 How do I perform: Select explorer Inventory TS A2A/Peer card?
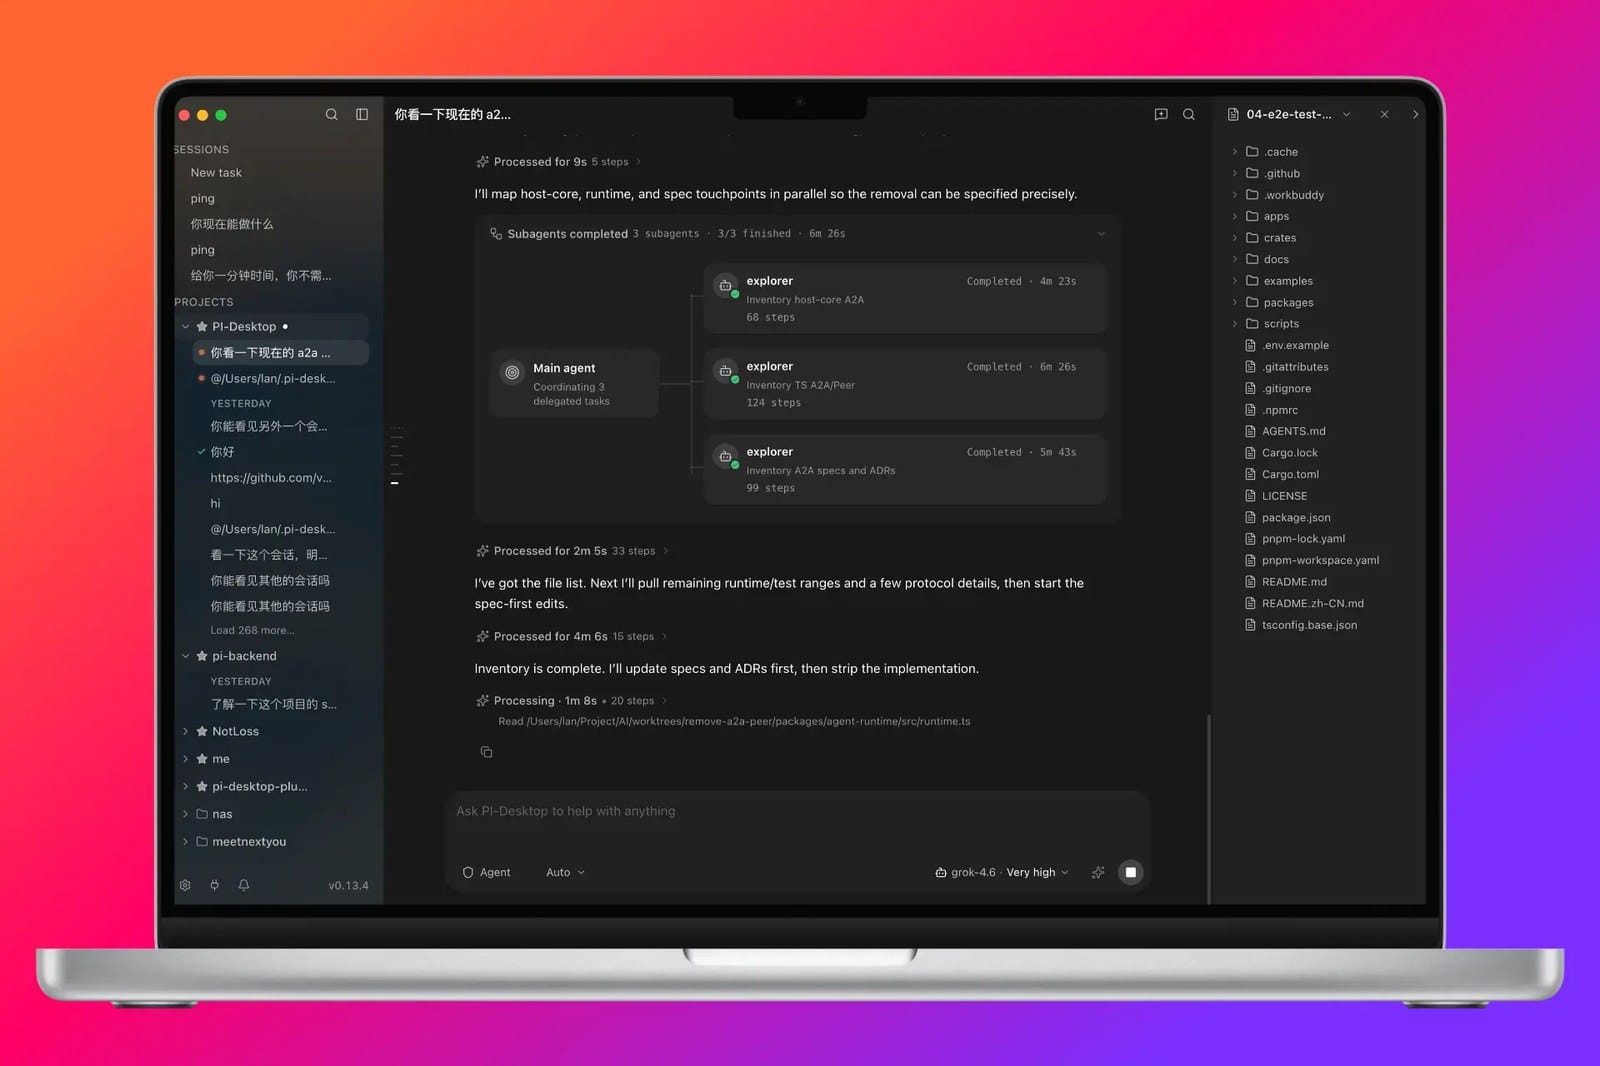click(x=905, y=384)
